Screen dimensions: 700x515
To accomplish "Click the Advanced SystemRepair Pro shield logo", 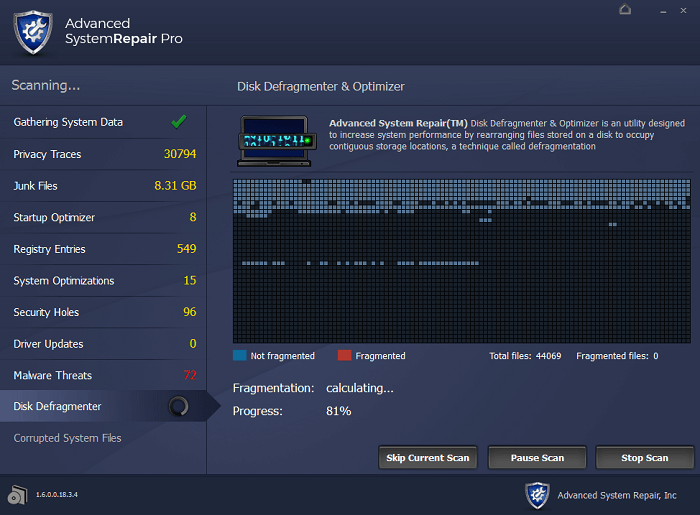I will click(33, 32).
